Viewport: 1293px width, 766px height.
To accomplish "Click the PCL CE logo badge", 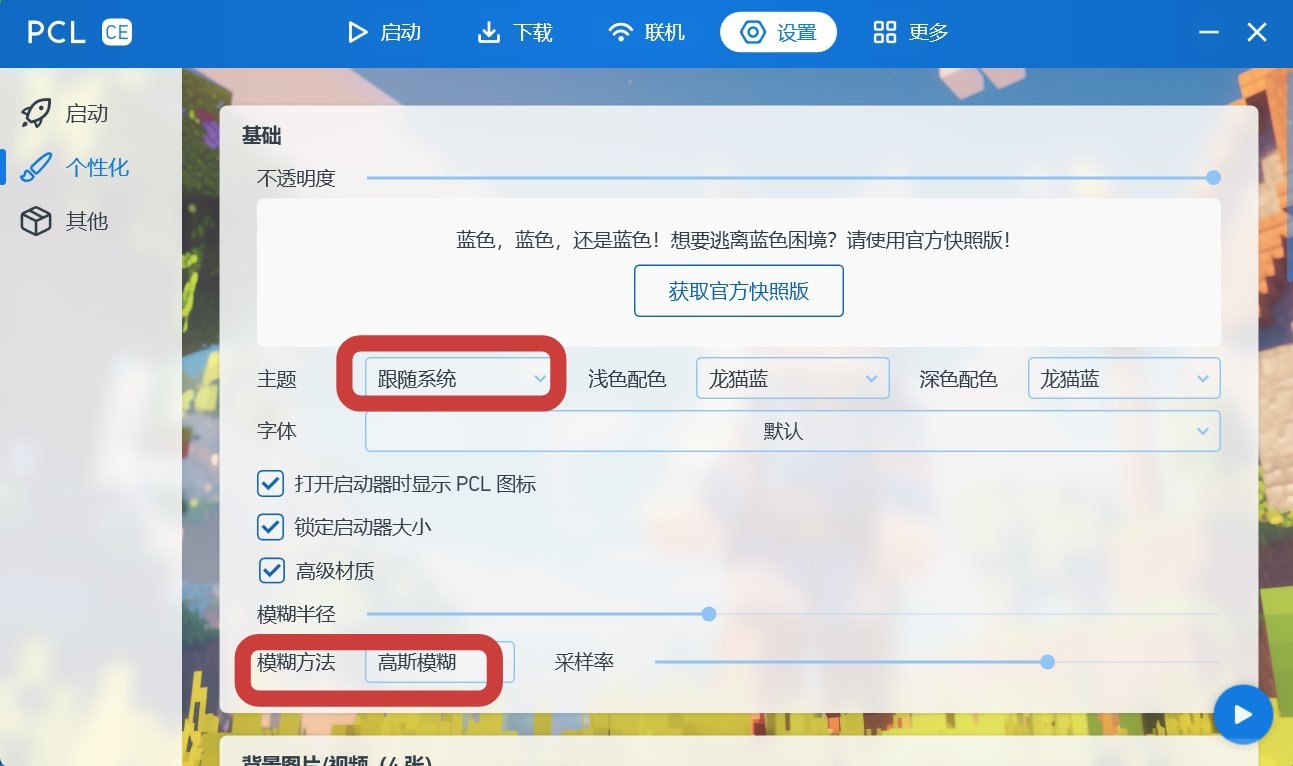I will click(117, 32).
